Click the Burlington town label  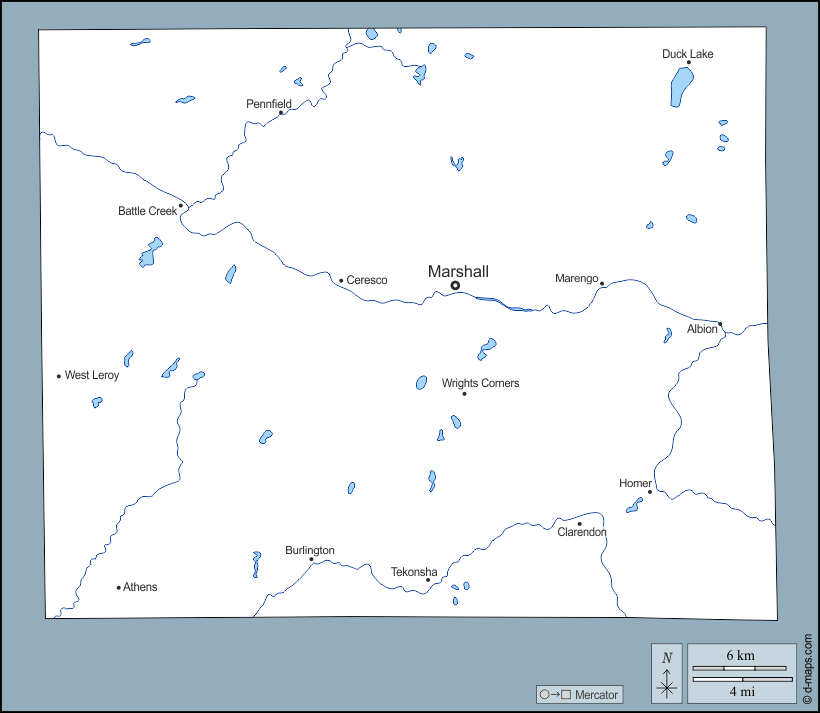pyautogui.click(x=310, y=551)
